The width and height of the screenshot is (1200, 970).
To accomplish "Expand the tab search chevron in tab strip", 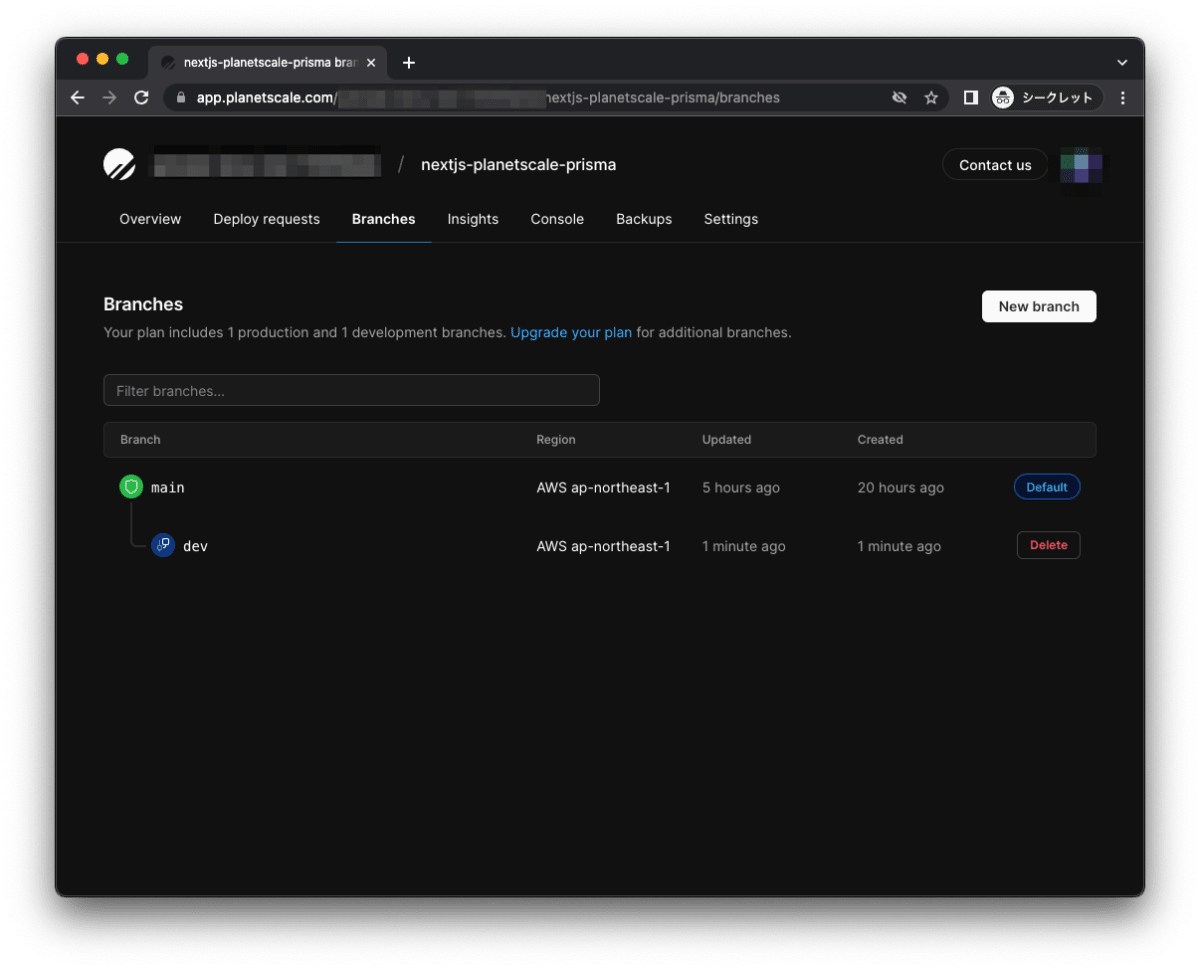I will point(1122,62).
